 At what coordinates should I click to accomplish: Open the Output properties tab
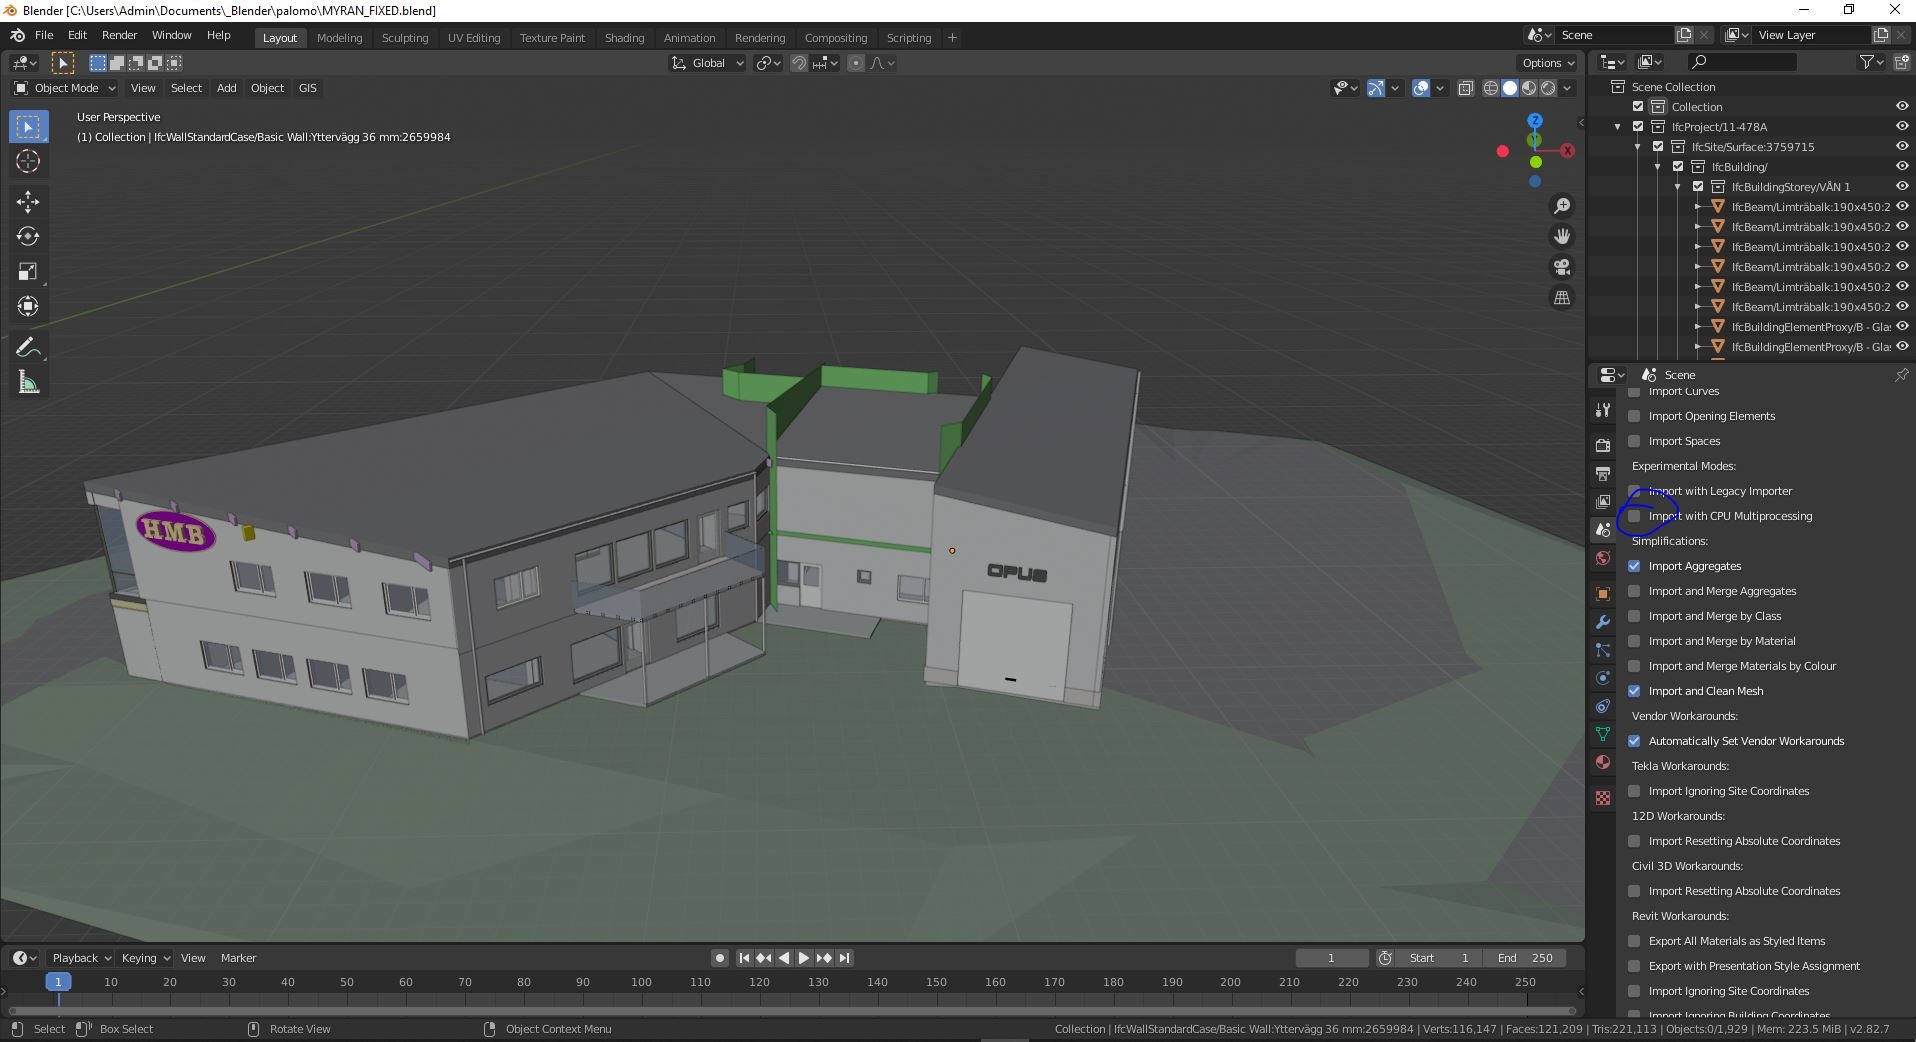(x=1603, y=473)
